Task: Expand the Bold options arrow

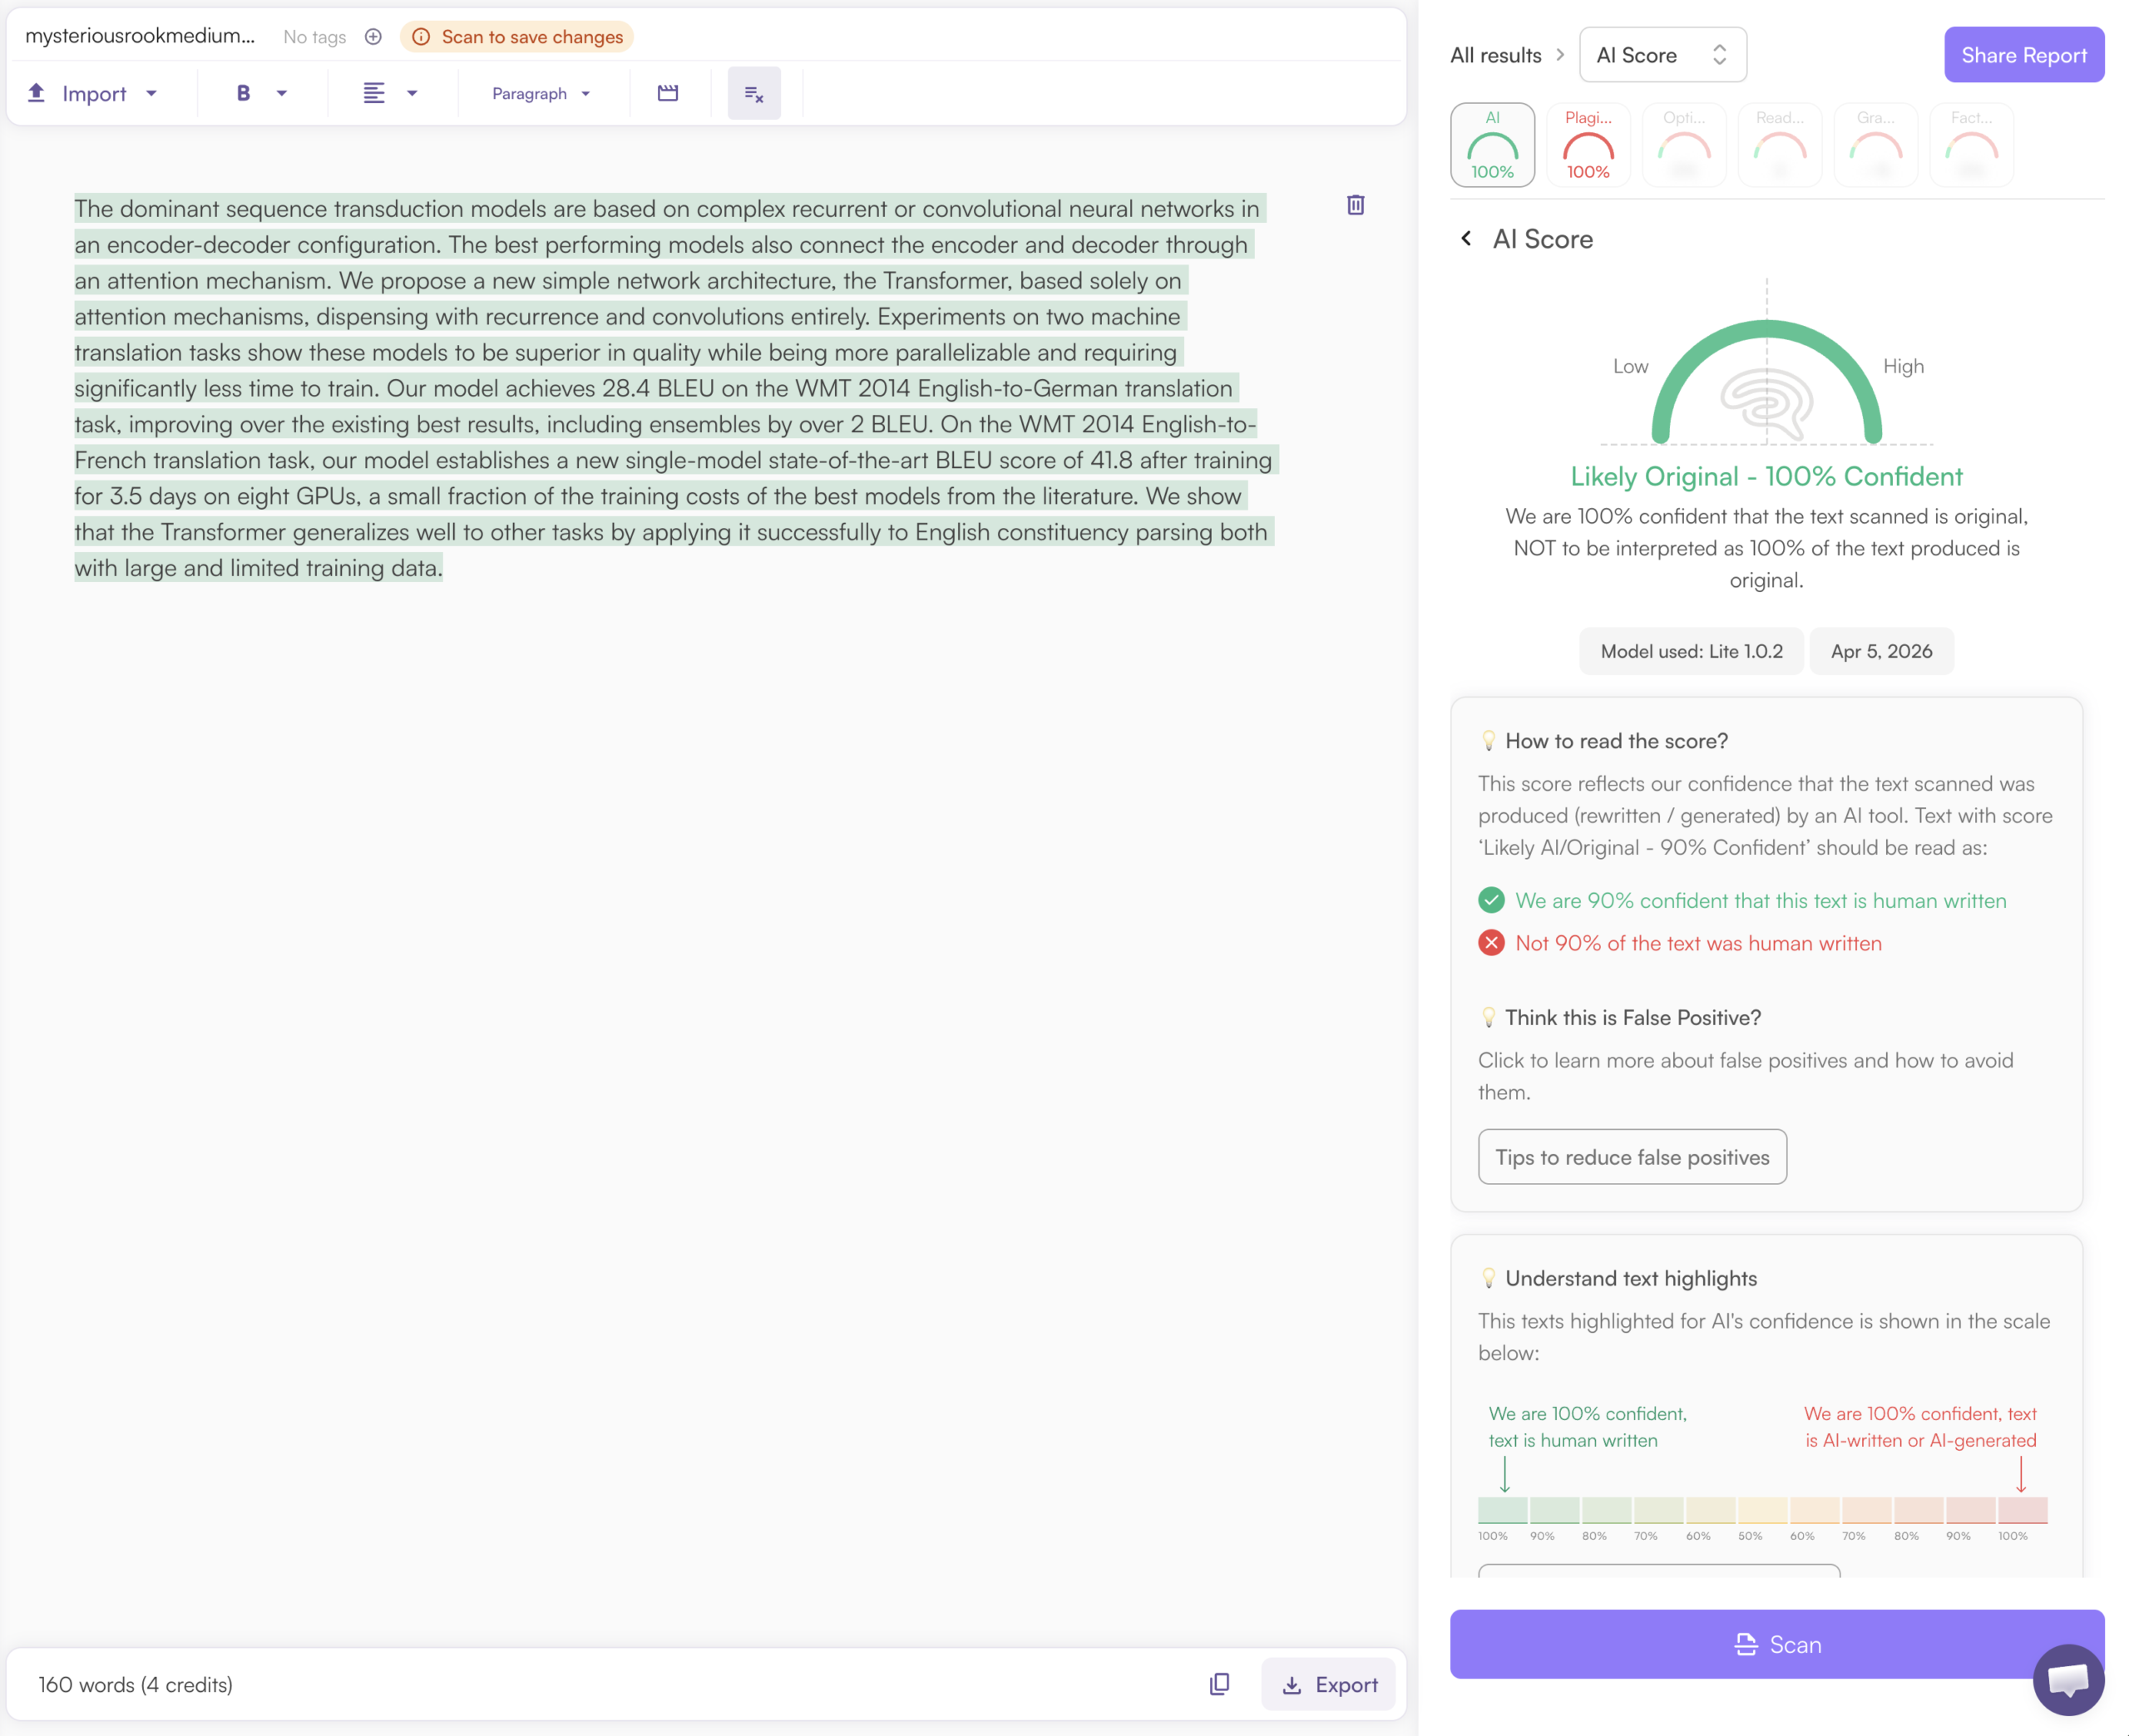Action: coord(282,93)
